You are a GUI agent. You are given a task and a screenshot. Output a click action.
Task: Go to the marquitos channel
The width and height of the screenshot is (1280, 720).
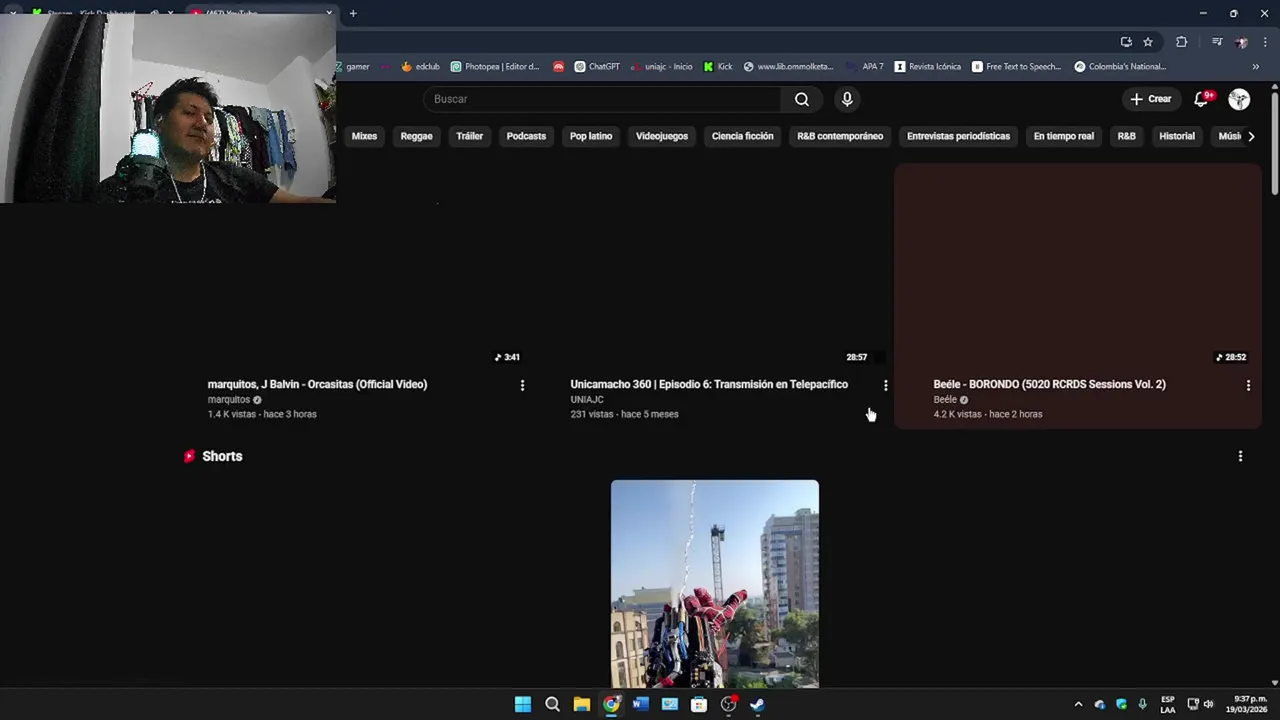click(x=229, y=400)
